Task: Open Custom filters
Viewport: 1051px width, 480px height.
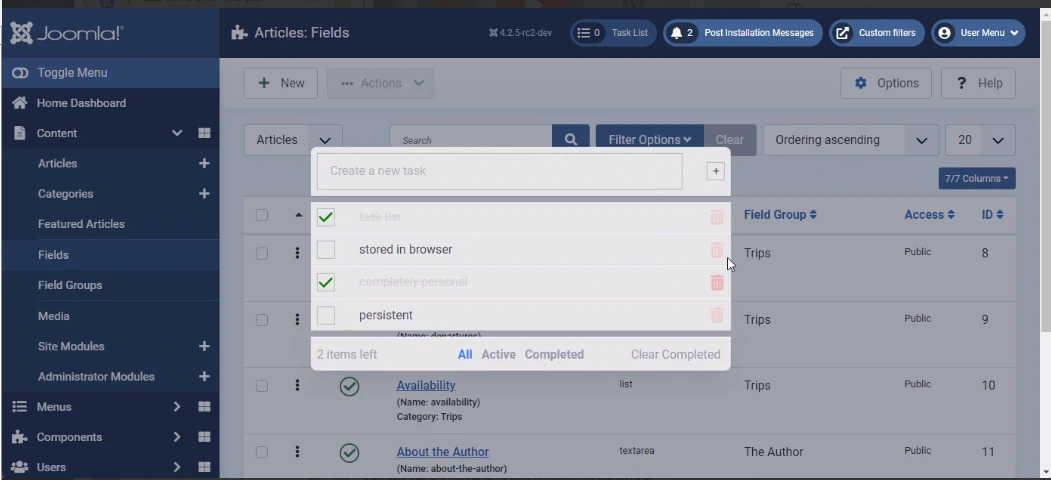Action: 877,33
